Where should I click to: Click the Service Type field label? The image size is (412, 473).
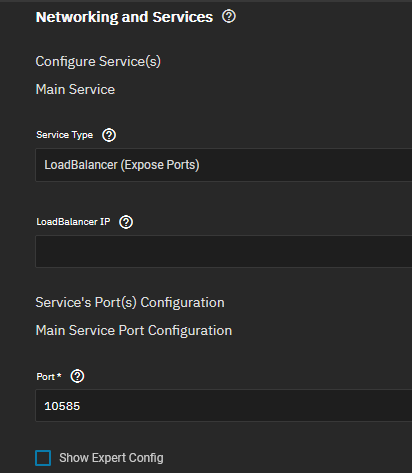pyautogui.click(x=65, y=135)
